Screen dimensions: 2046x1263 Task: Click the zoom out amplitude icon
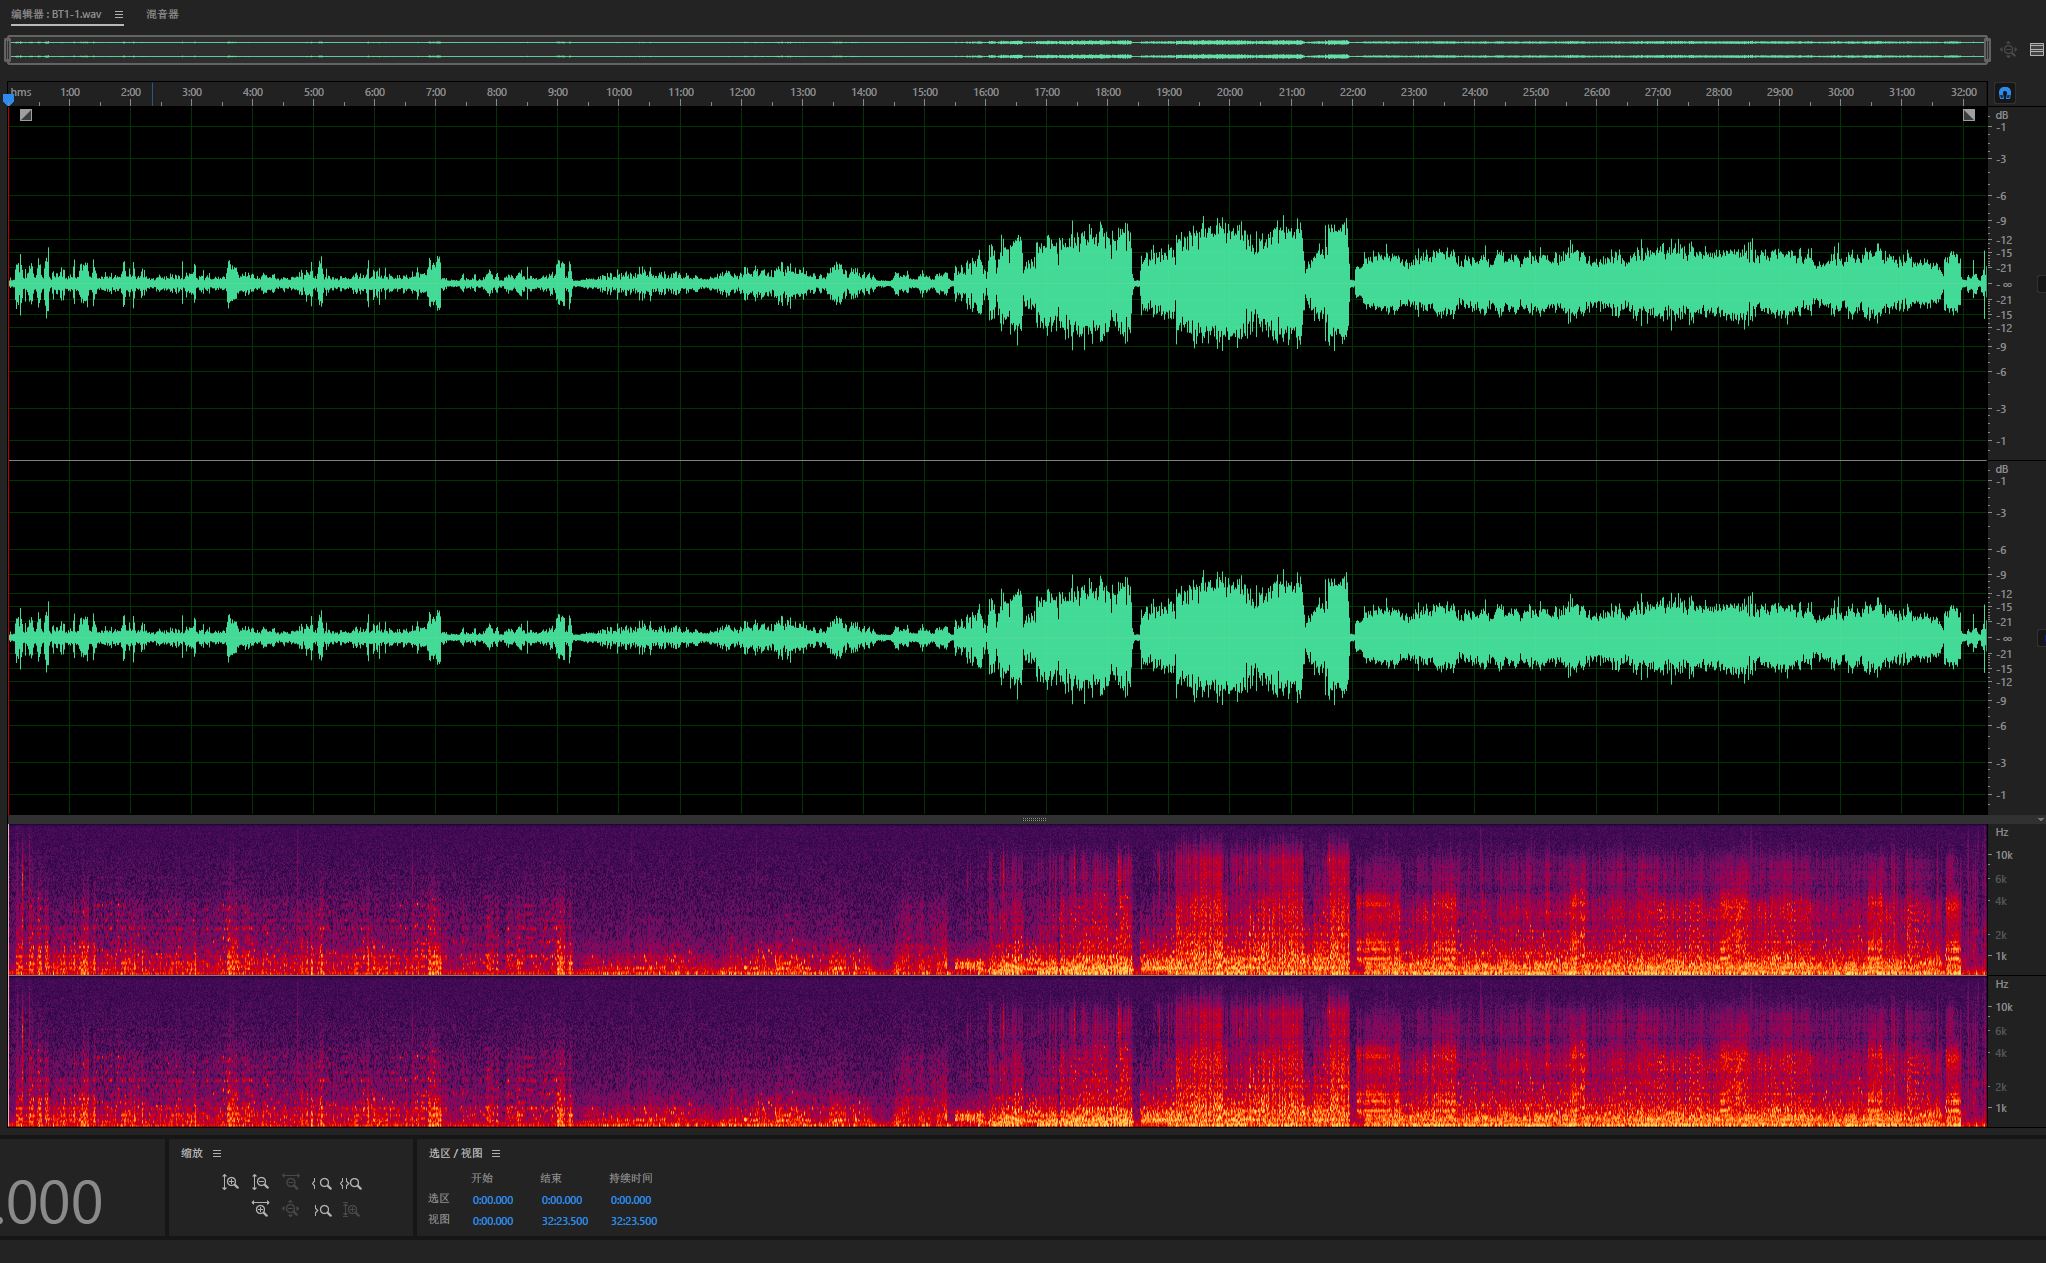click(x=260, y=1183)
